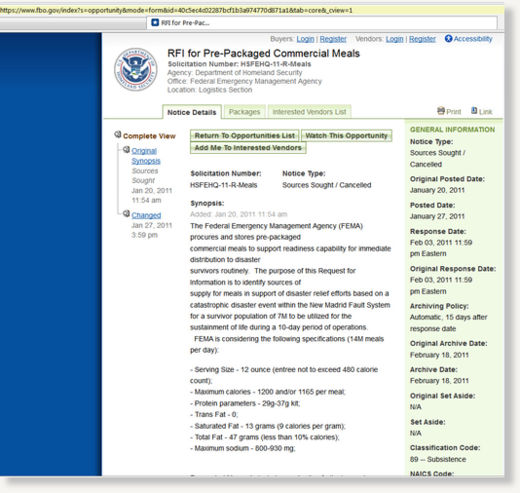Click the GENERAL INFORMATION heading

click(452, 130)
